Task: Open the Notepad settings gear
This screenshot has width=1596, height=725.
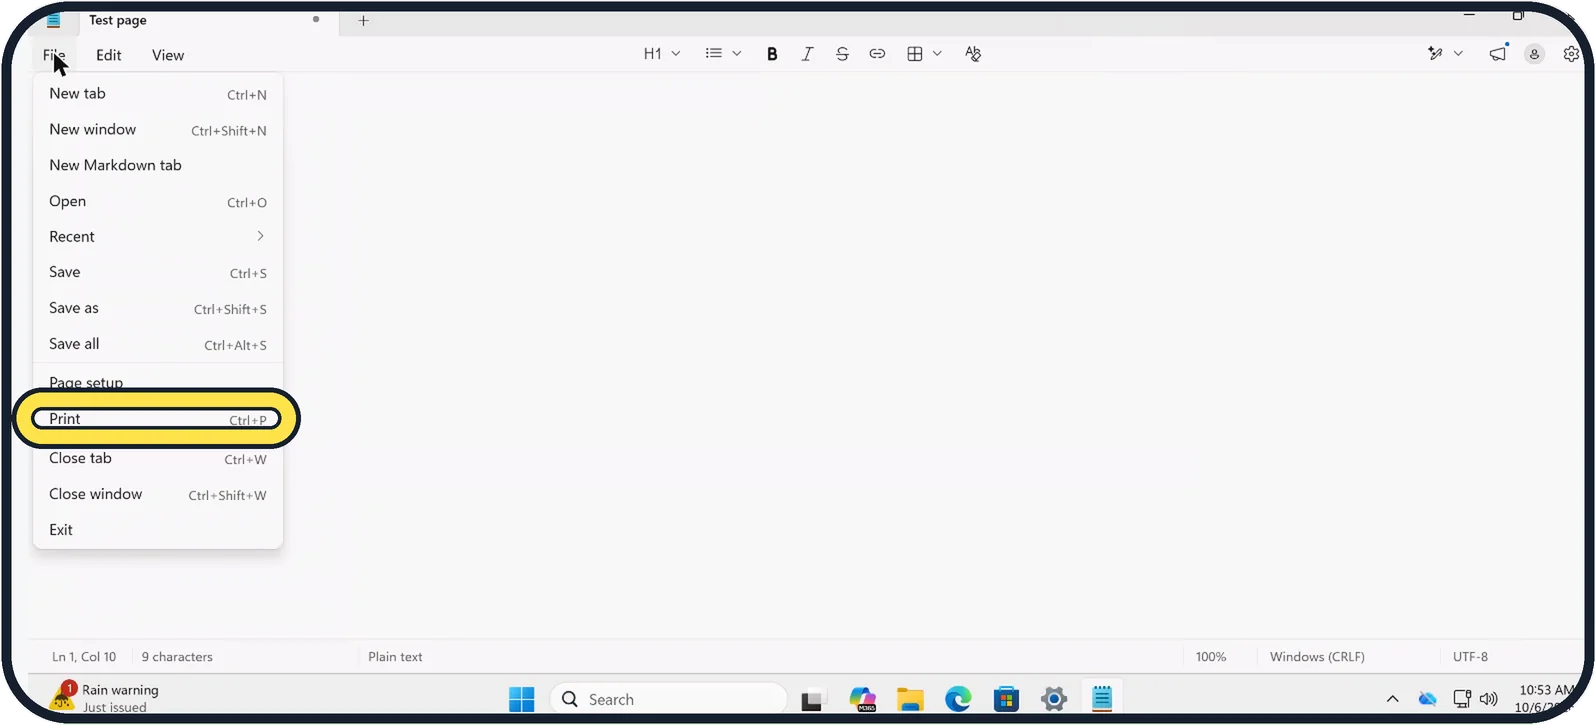Action: point(1571,54)
